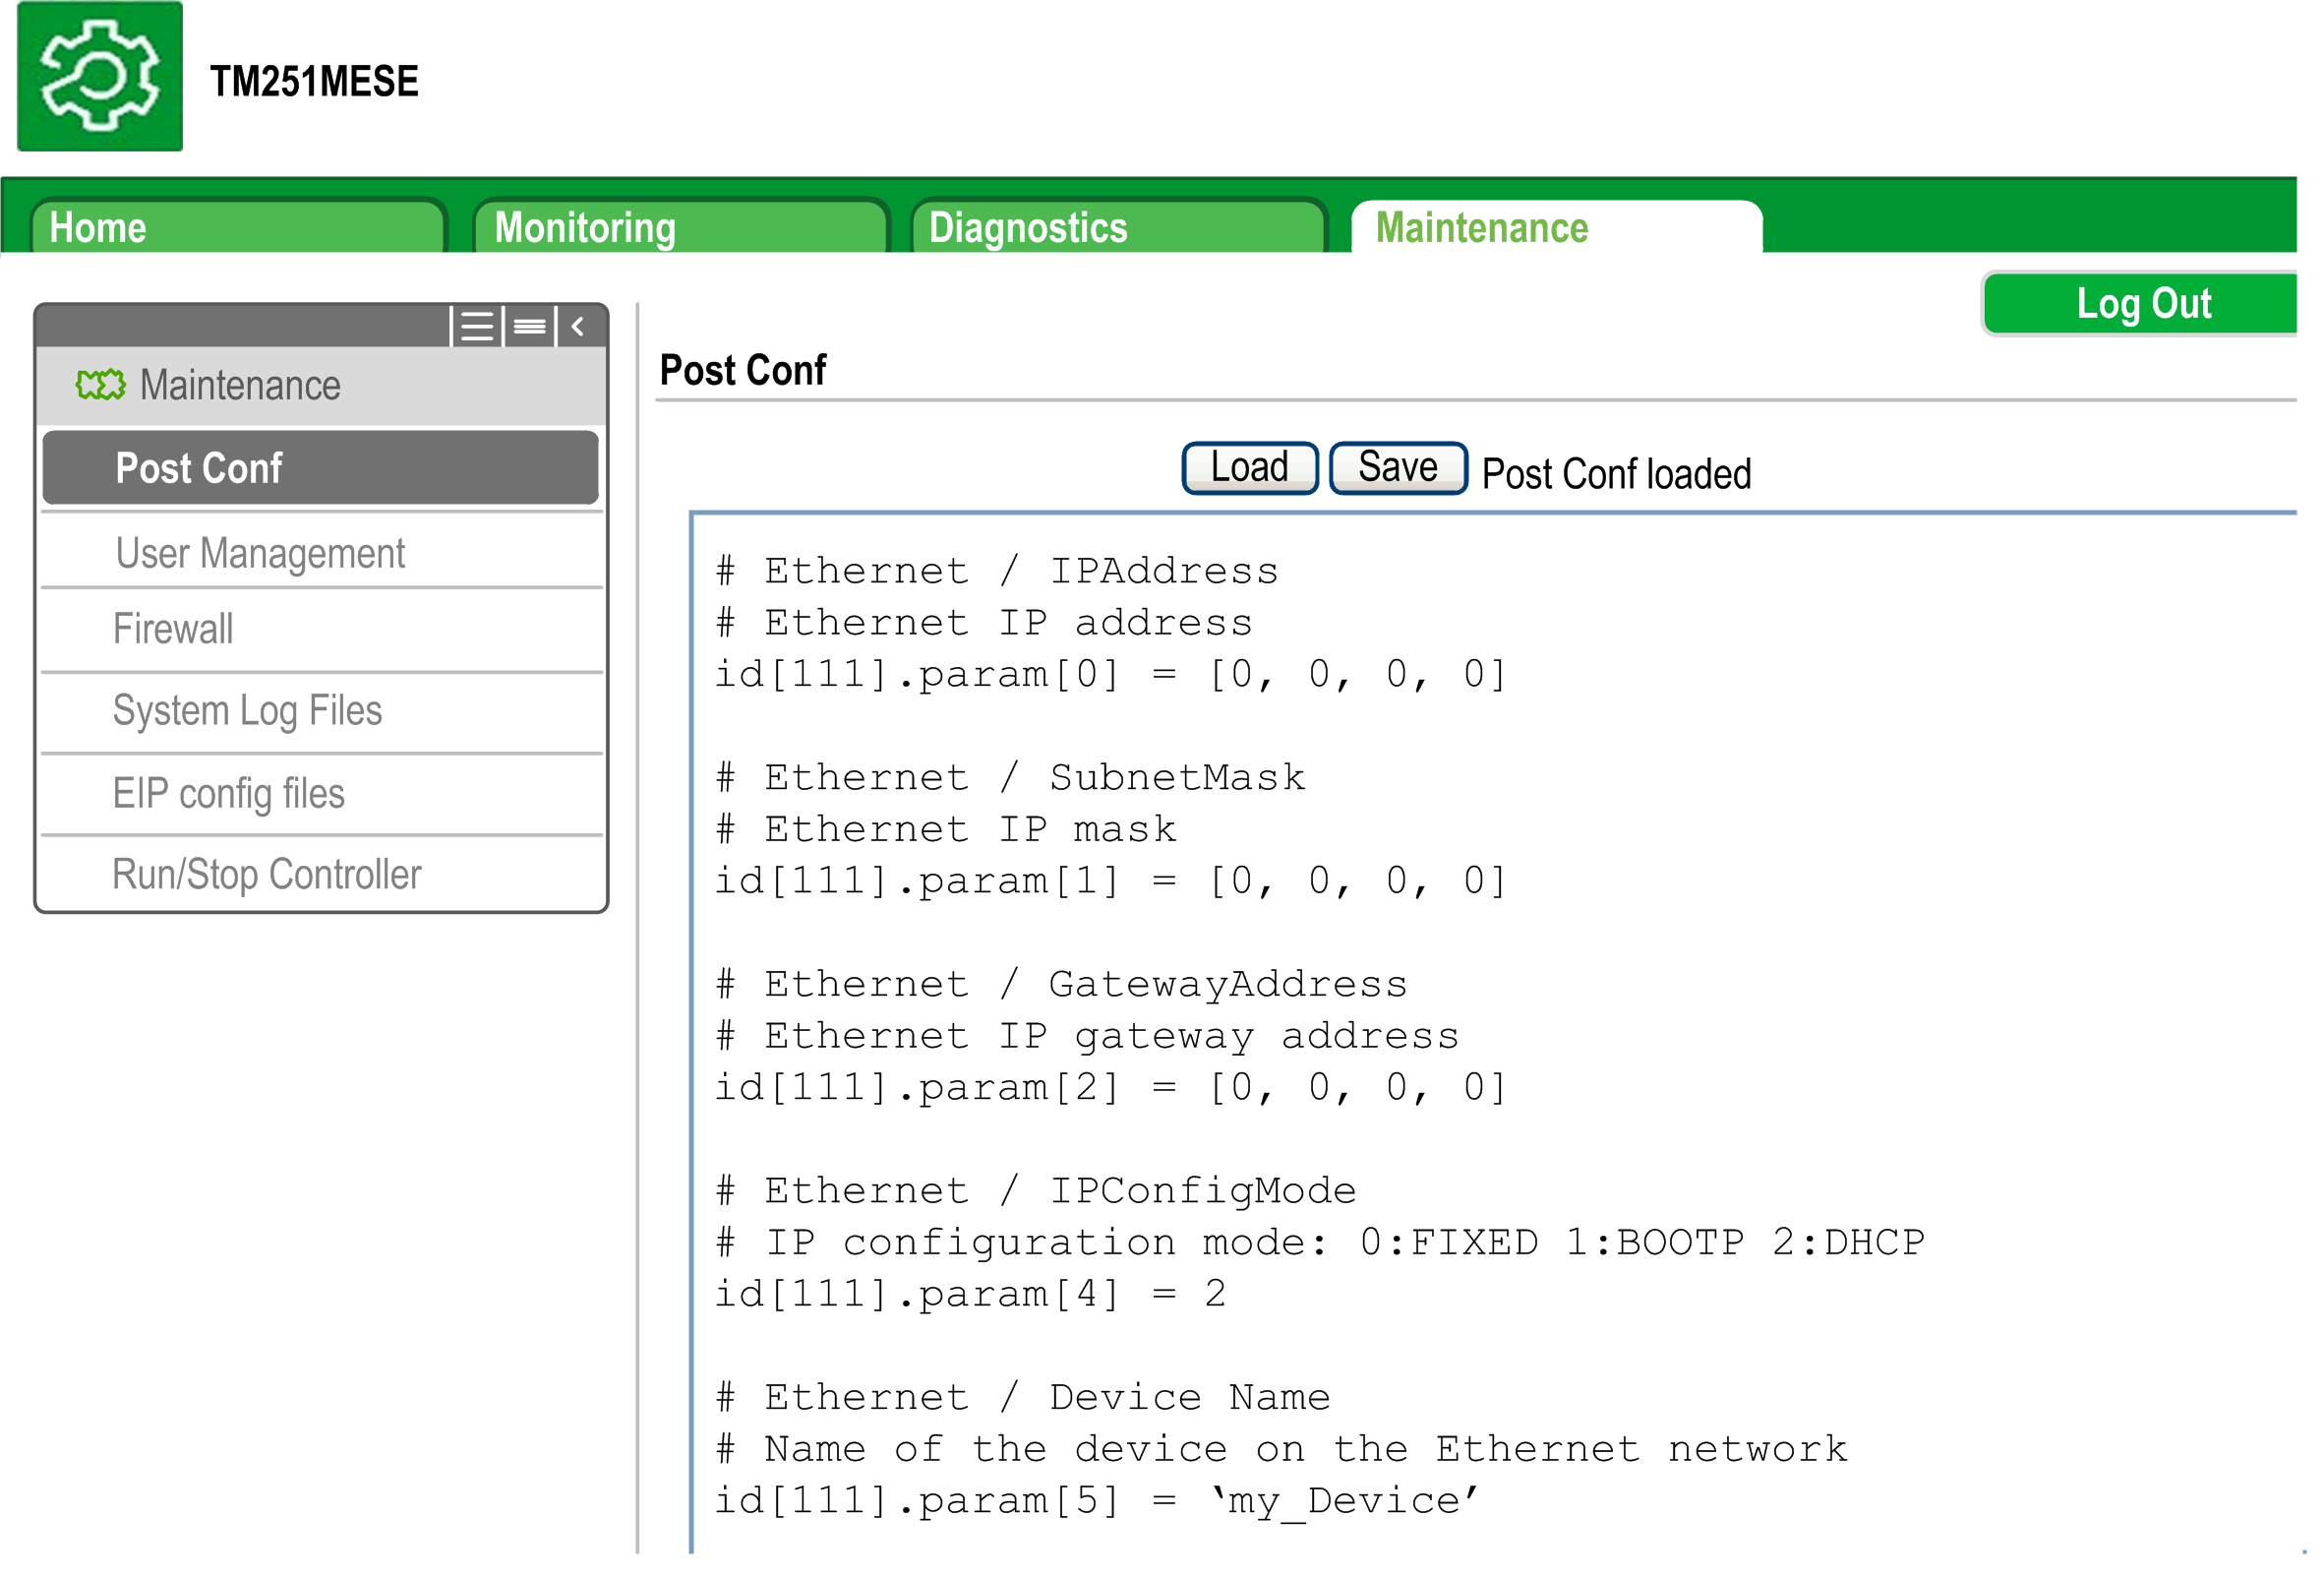
Task: Open User Management in the sidebar
Action: pyautogui.click(x=260, y=553)
